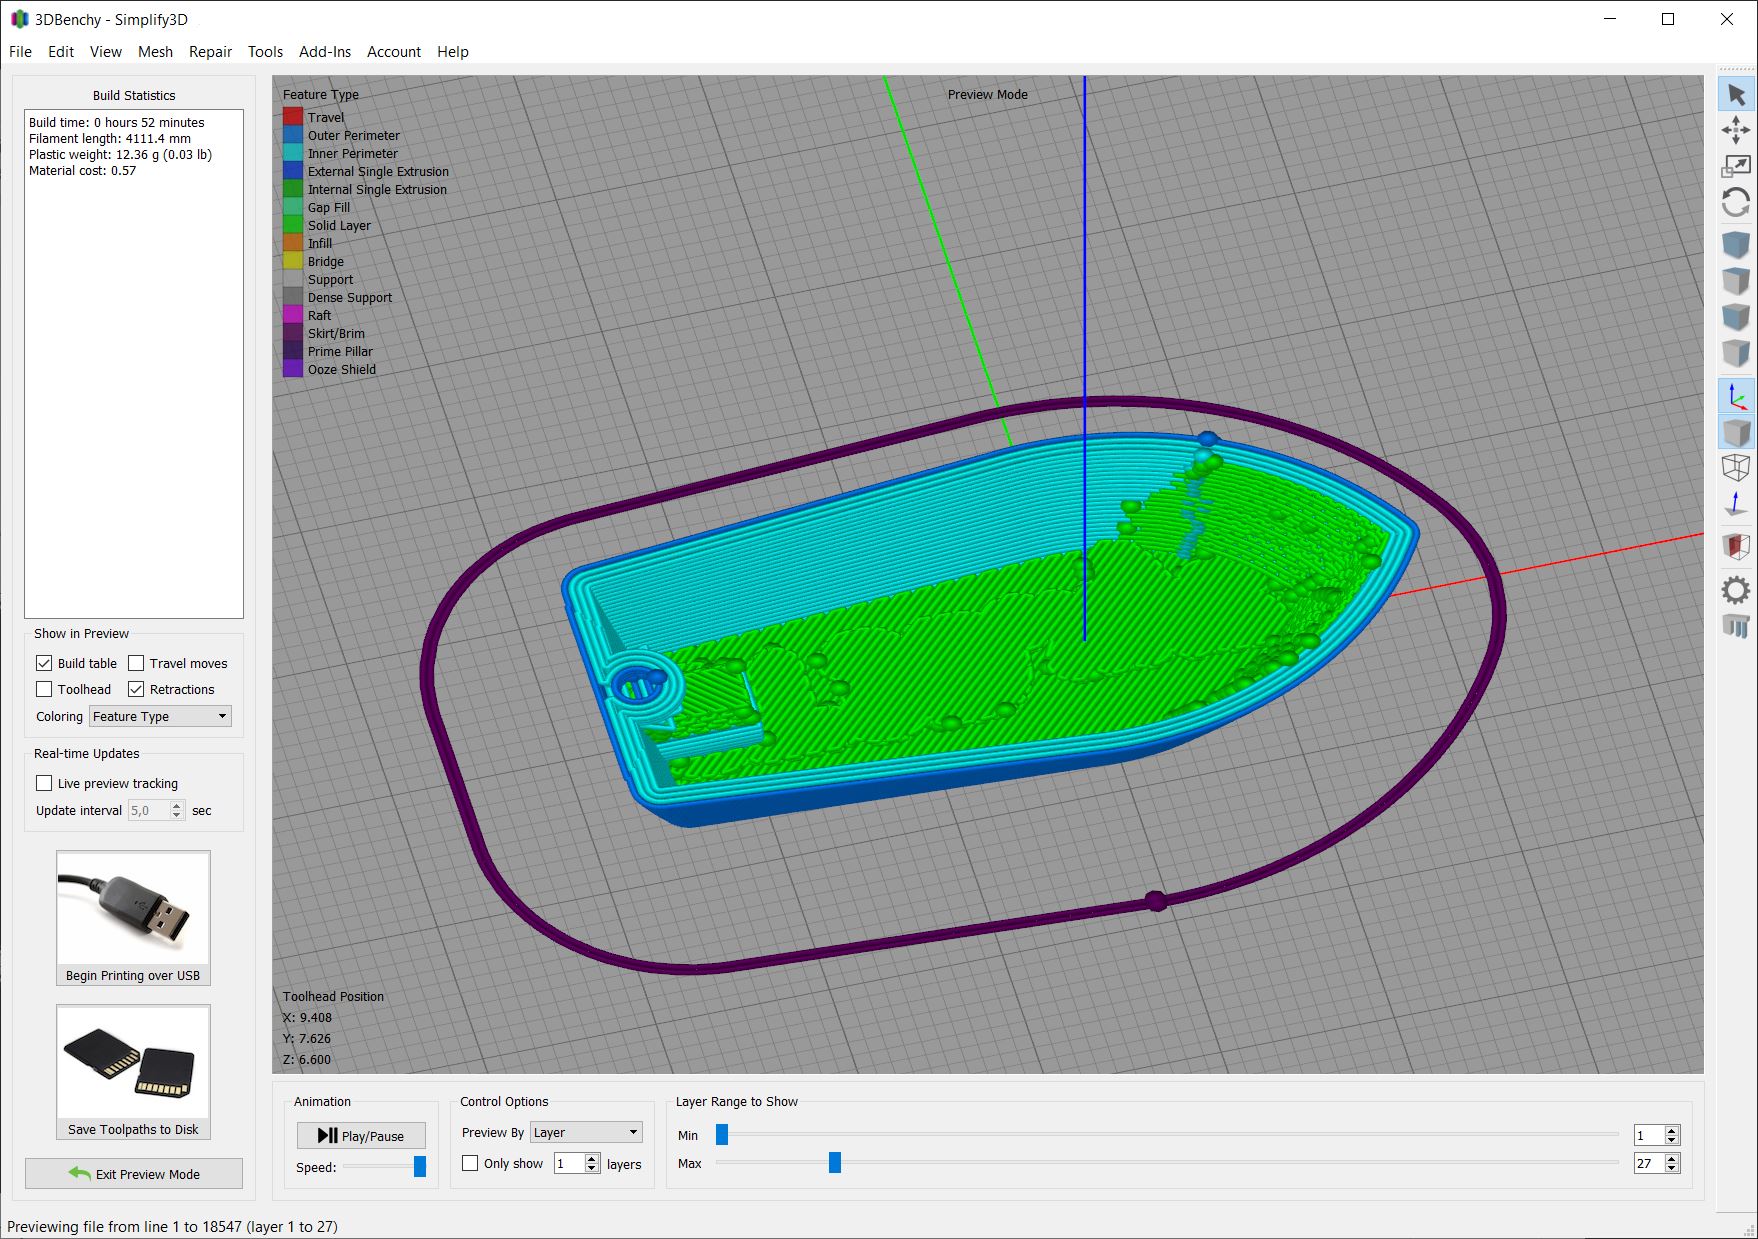Viewport: 1758px width, 1239px height.
Task: Switch to side view cube
Action: (x=1736, y=352)
